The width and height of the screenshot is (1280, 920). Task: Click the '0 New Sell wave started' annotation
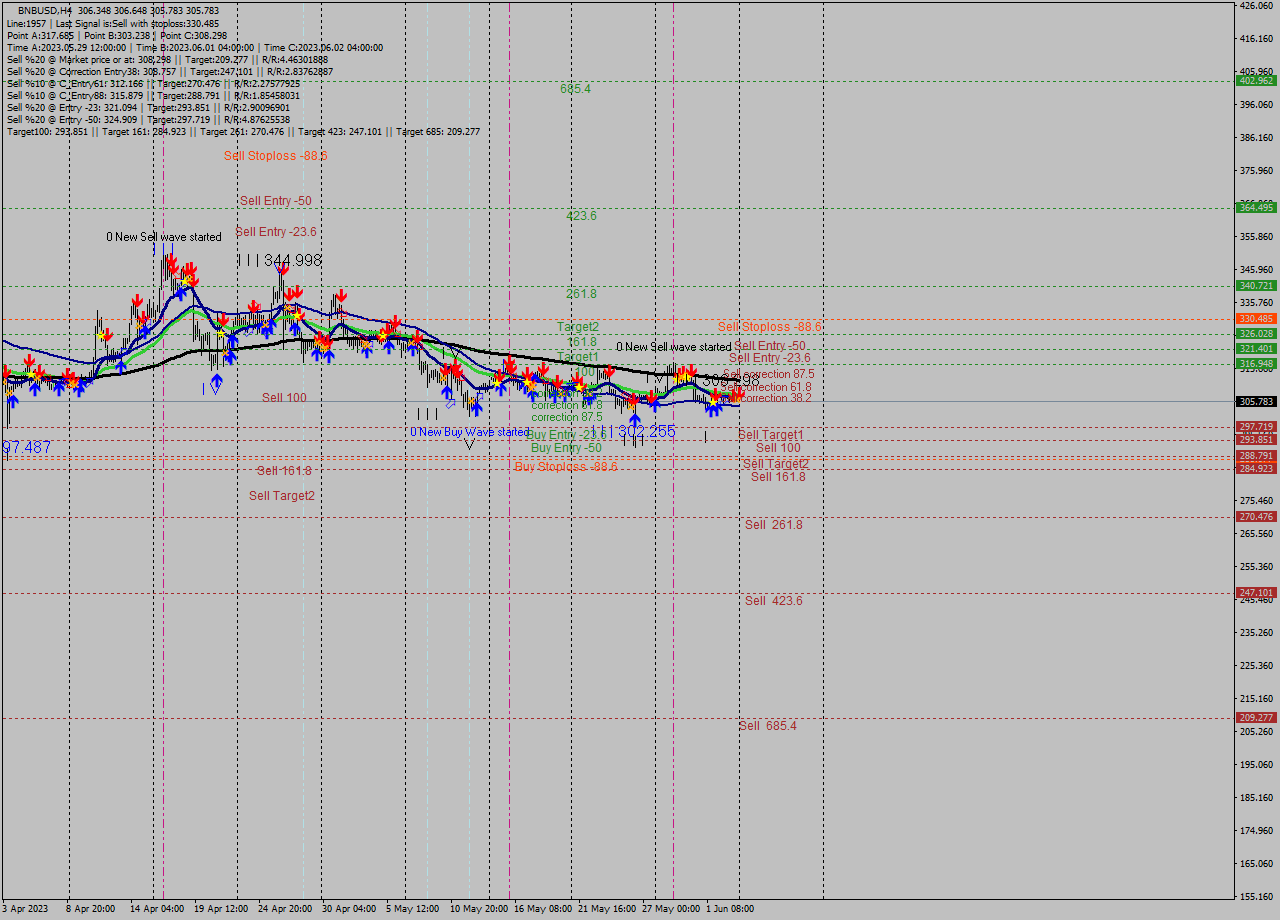163,237
